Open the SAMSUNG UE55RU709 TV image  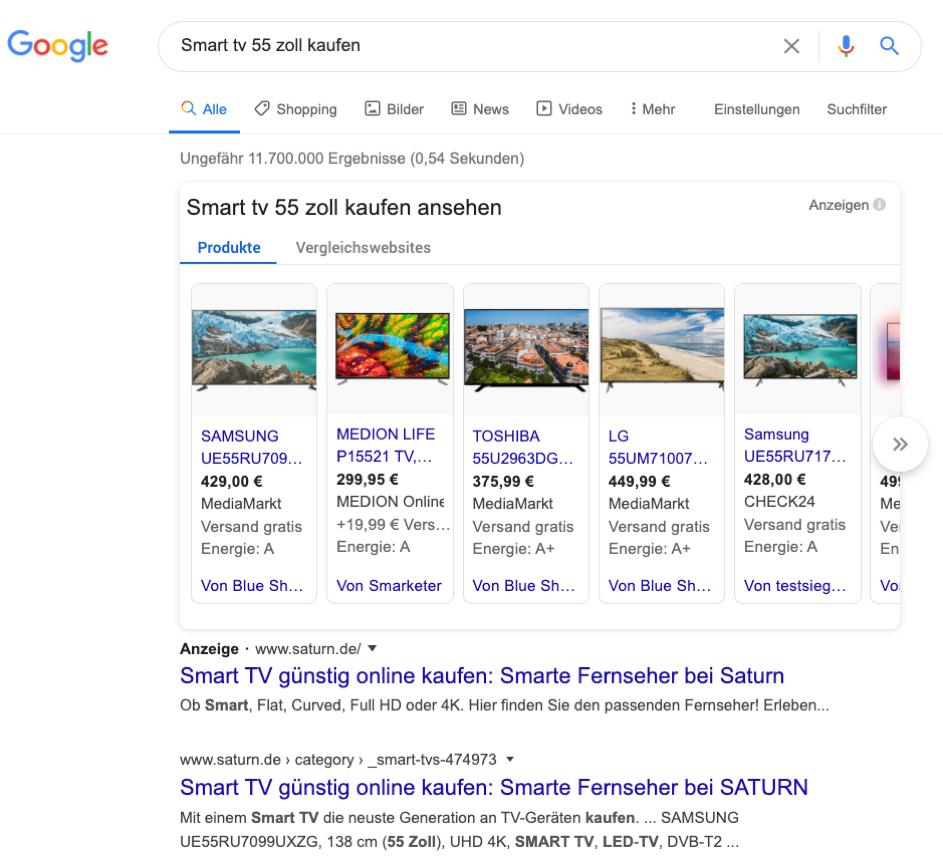[254, 350]
